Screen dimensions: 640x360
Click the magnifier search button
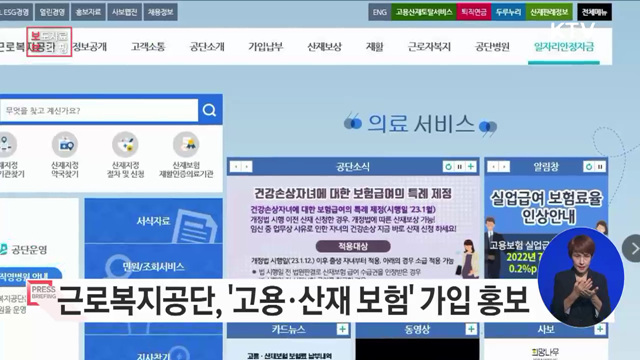pyautogui.click(x=209, y=110)
